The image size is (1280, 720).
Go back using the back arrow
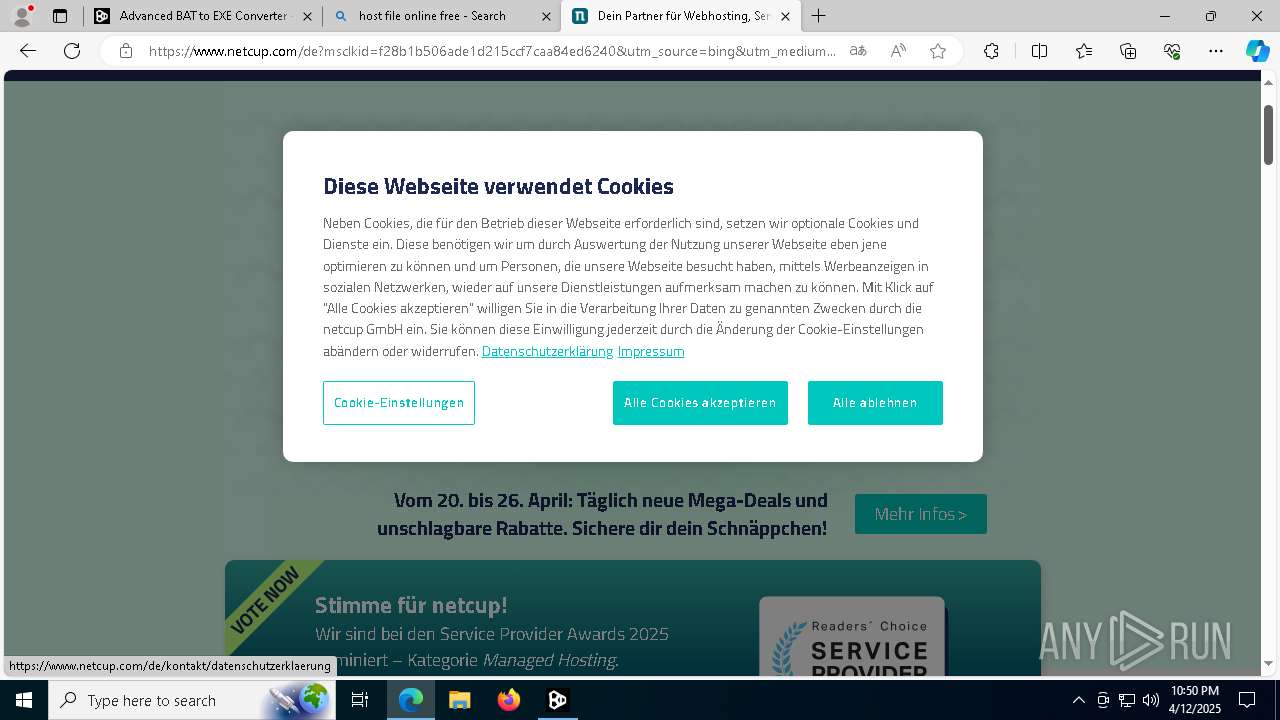[x=28, y=51]
